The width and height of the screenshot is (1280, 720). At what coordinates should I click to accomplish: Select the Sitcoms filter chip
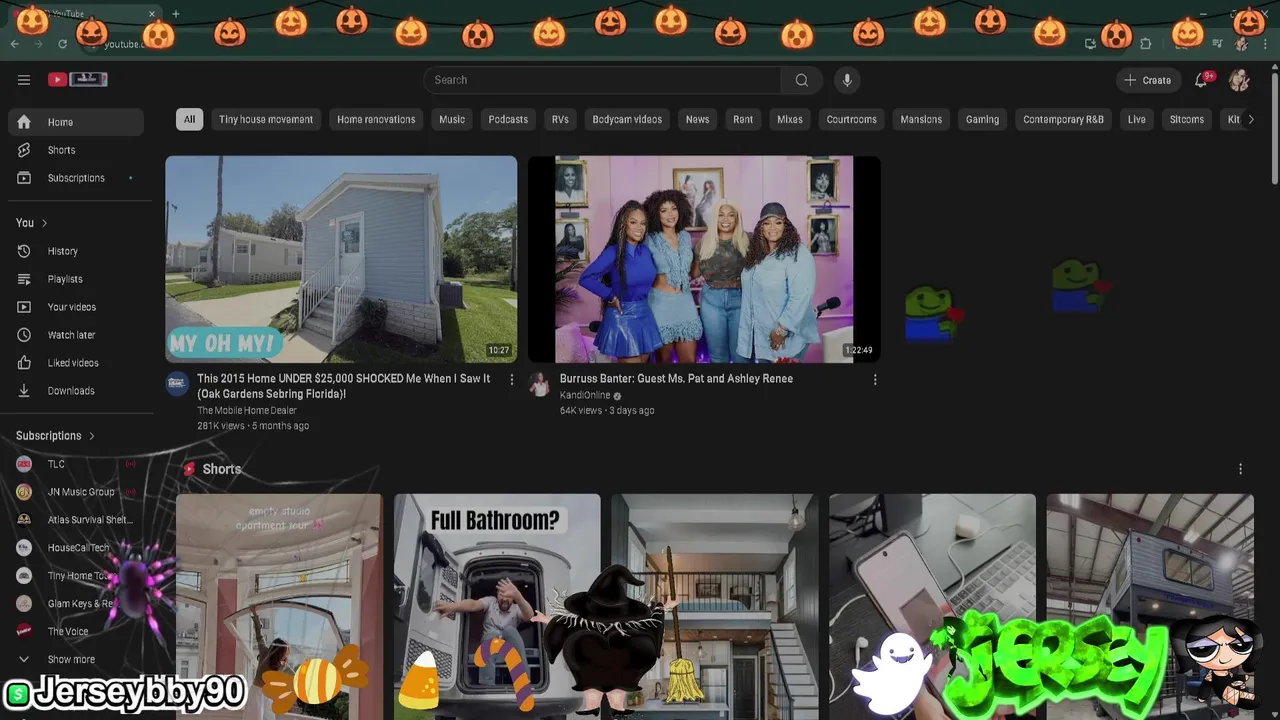coord(1187,119)
